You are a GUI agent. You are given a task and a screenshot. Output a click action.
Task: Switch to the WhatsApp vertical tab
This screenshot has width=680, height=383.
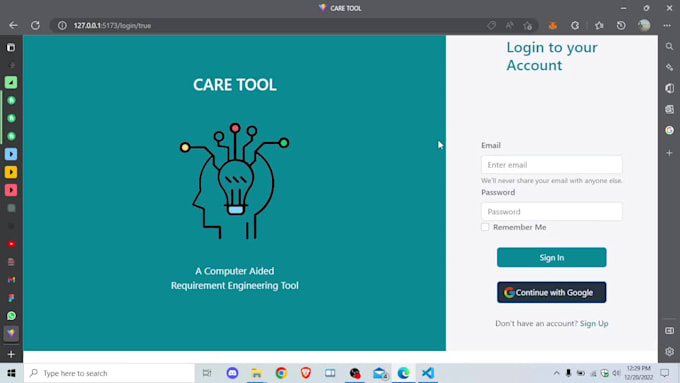tap(11, 316)
